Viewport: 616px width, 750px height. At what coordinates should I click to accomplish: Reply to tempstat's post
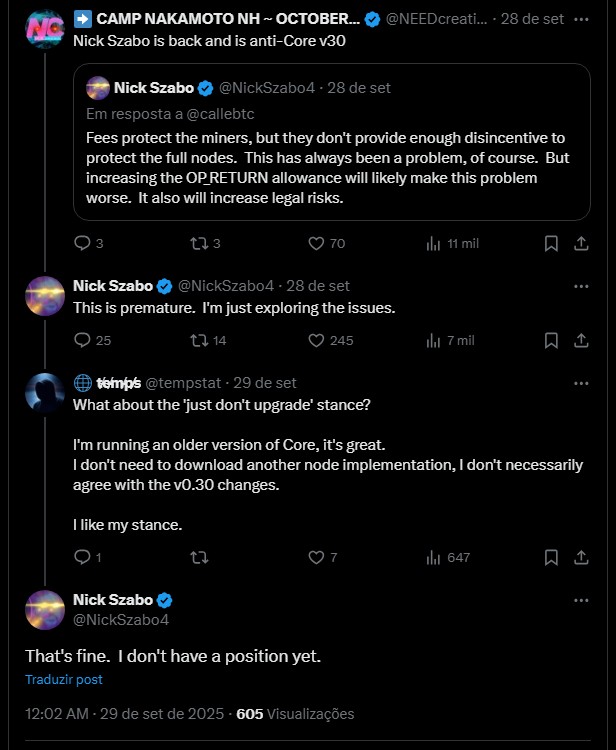[83, 557]
